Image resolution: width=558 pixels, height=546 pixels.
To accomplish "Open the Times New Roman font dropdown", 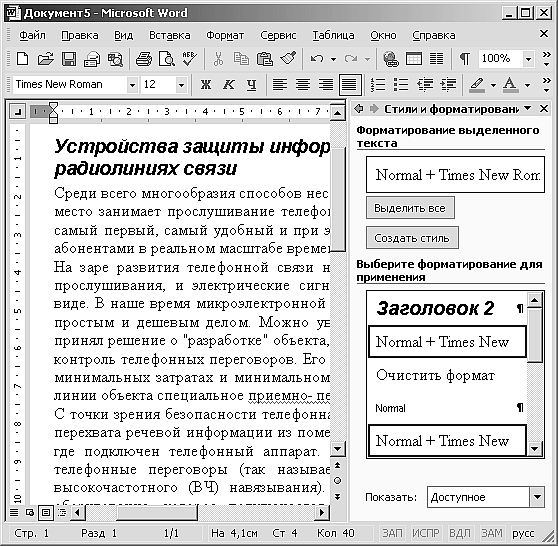I will [132, 85].
